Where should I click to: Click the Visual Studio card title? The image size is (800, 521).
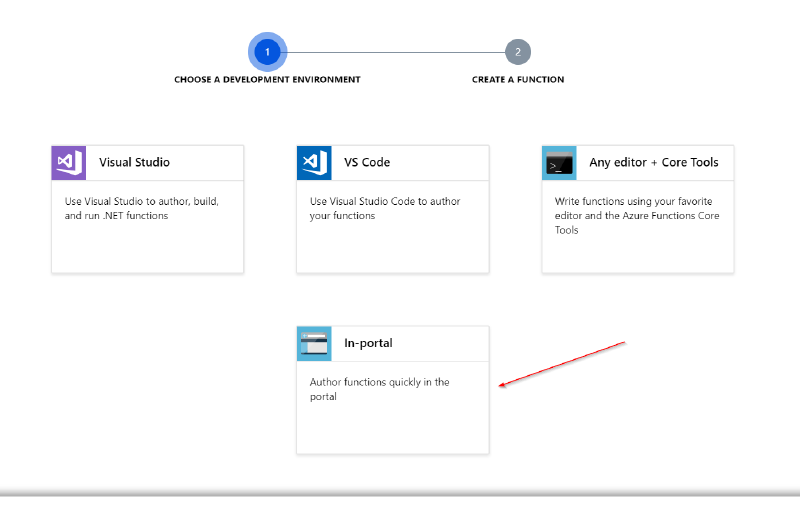(x=135, y=162)
